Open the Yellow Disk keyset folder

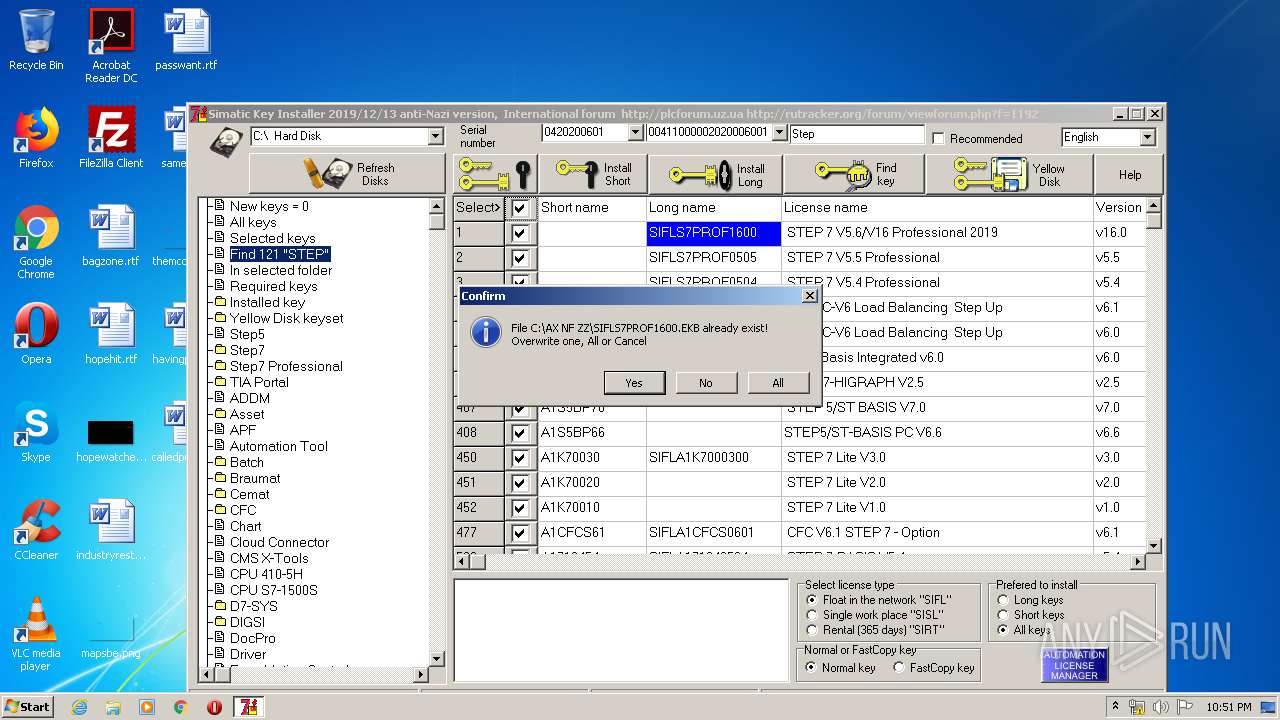tap(286, 318)
